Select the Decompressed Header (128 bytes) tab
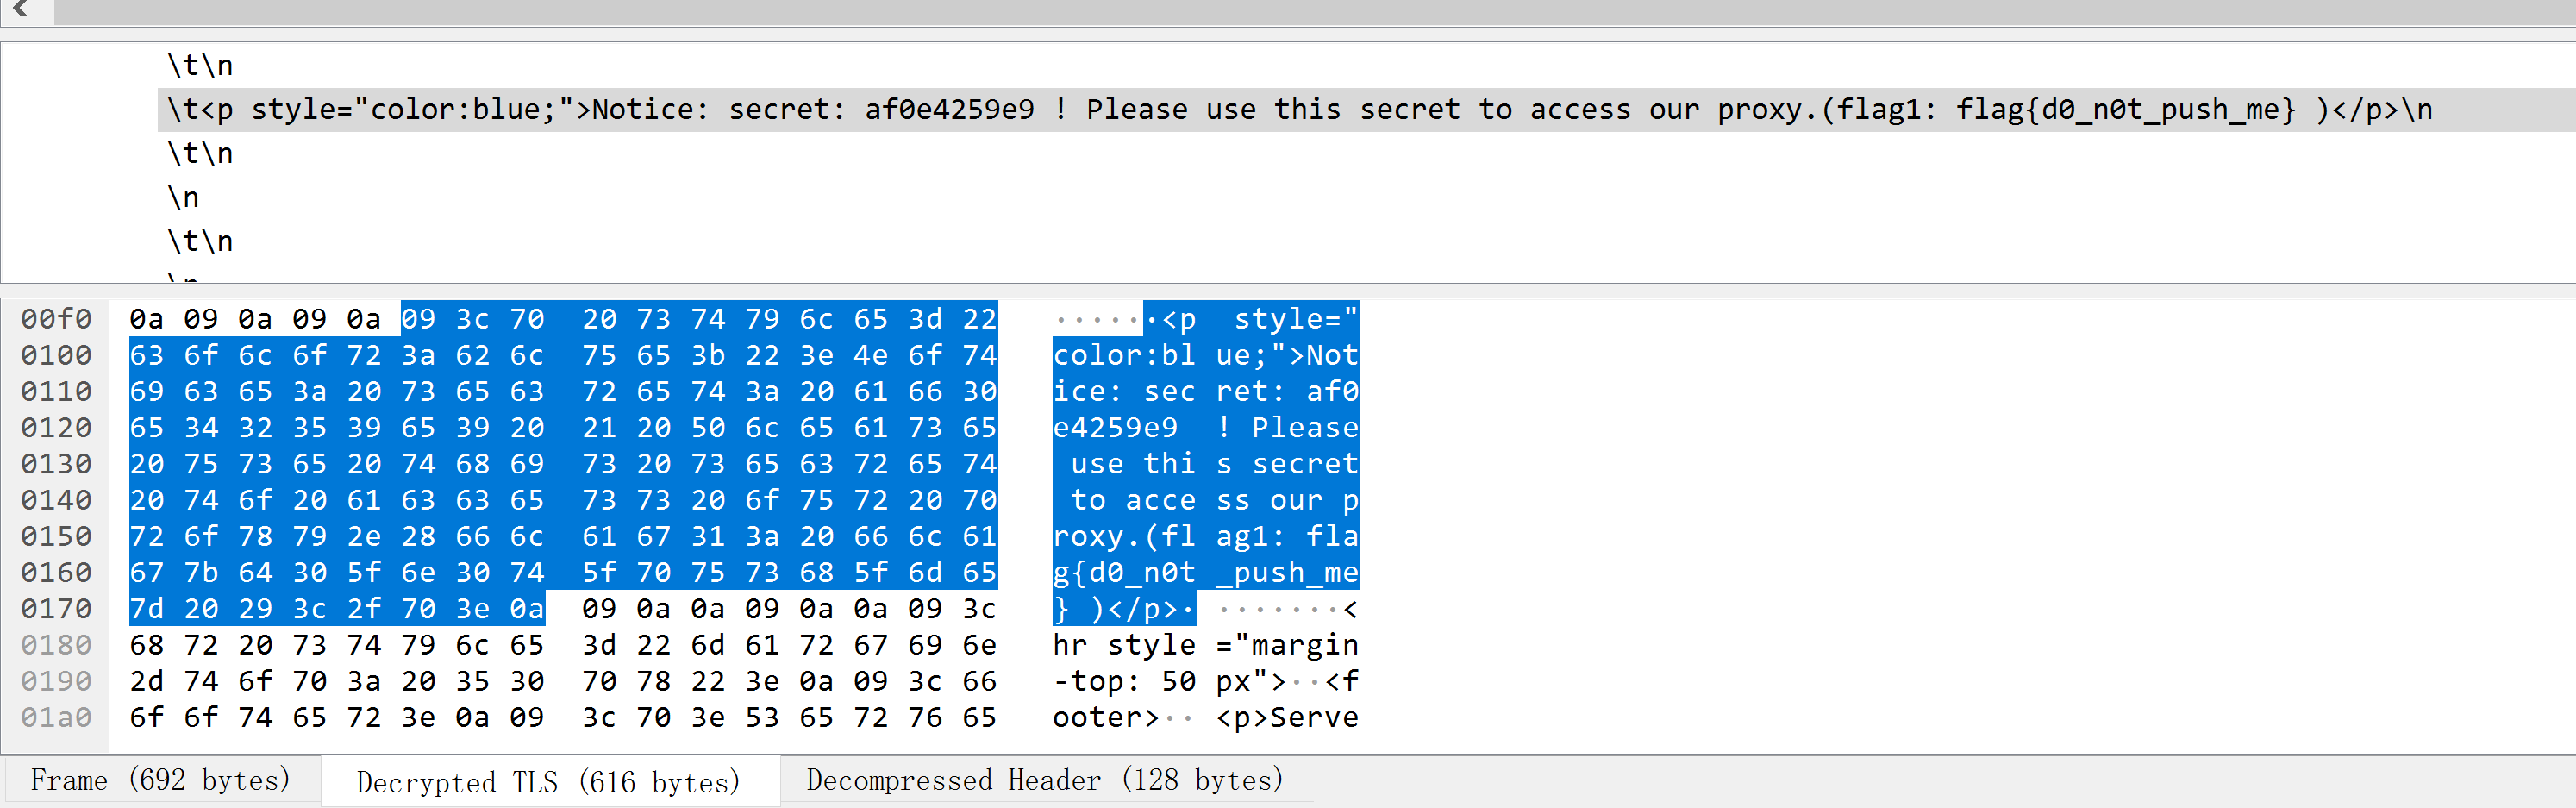The height and width of the screenshot is (808, 2576). point(1044,780)
